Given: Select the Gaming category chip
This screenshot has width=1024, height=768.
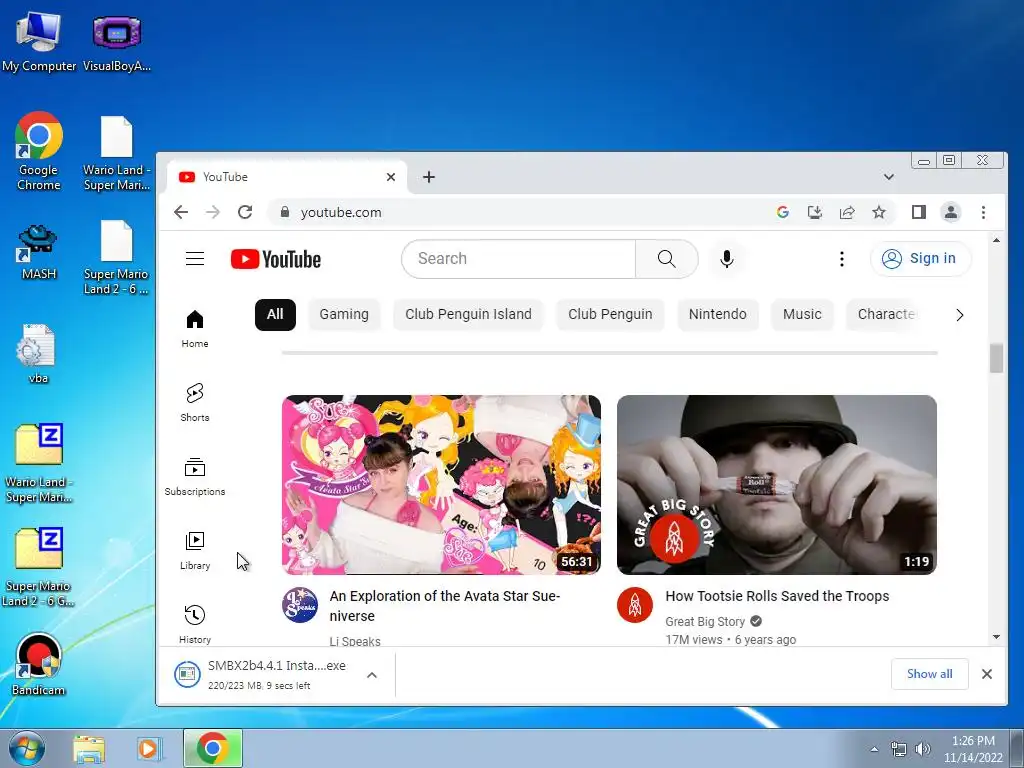Looking at the screenshot, I should click(344, 315).
